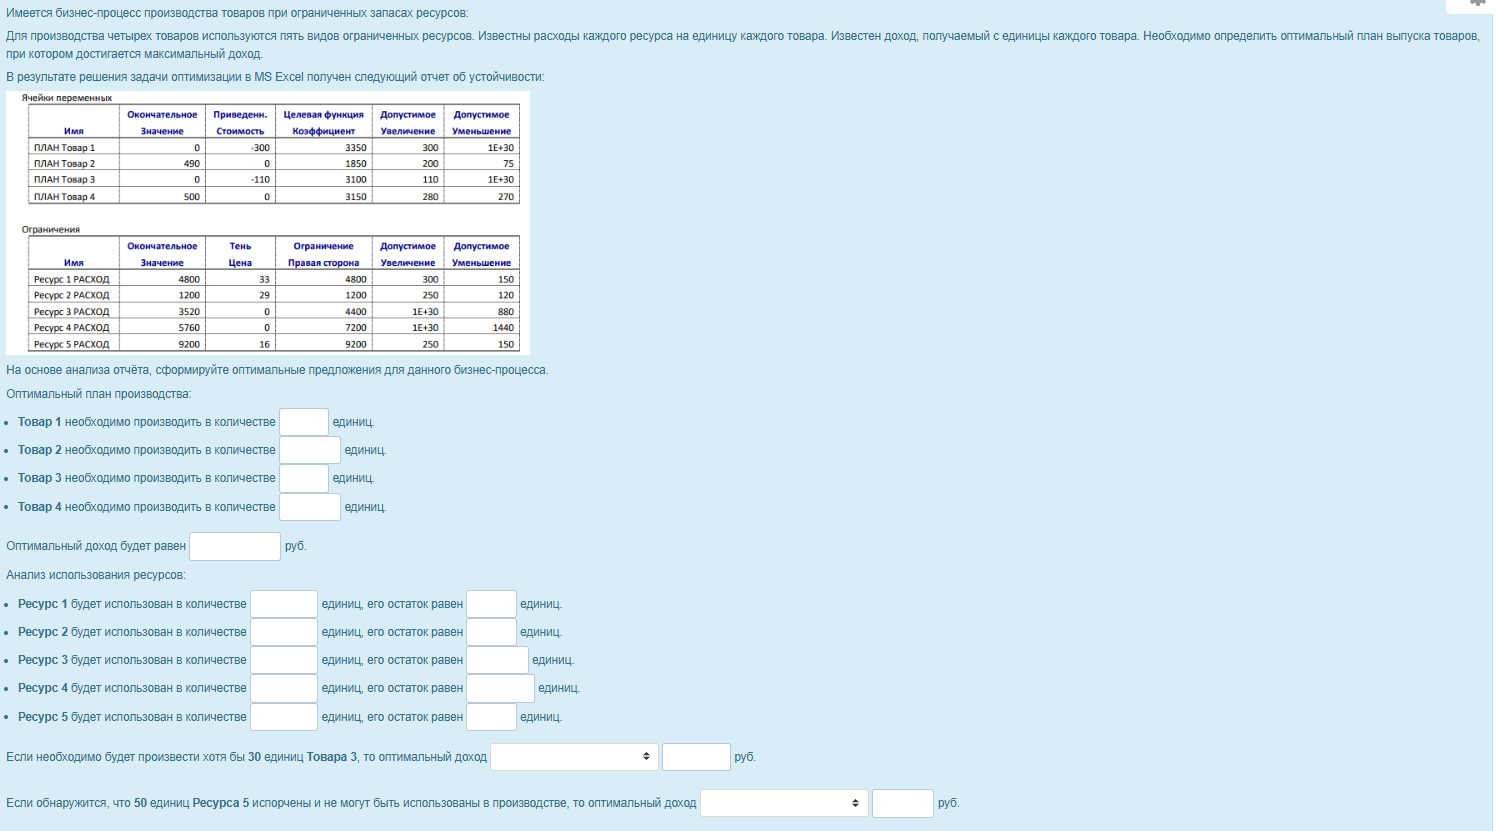
Task: Click the 'Ресурс 3 РАСХОД' row name
Action: 71,312
